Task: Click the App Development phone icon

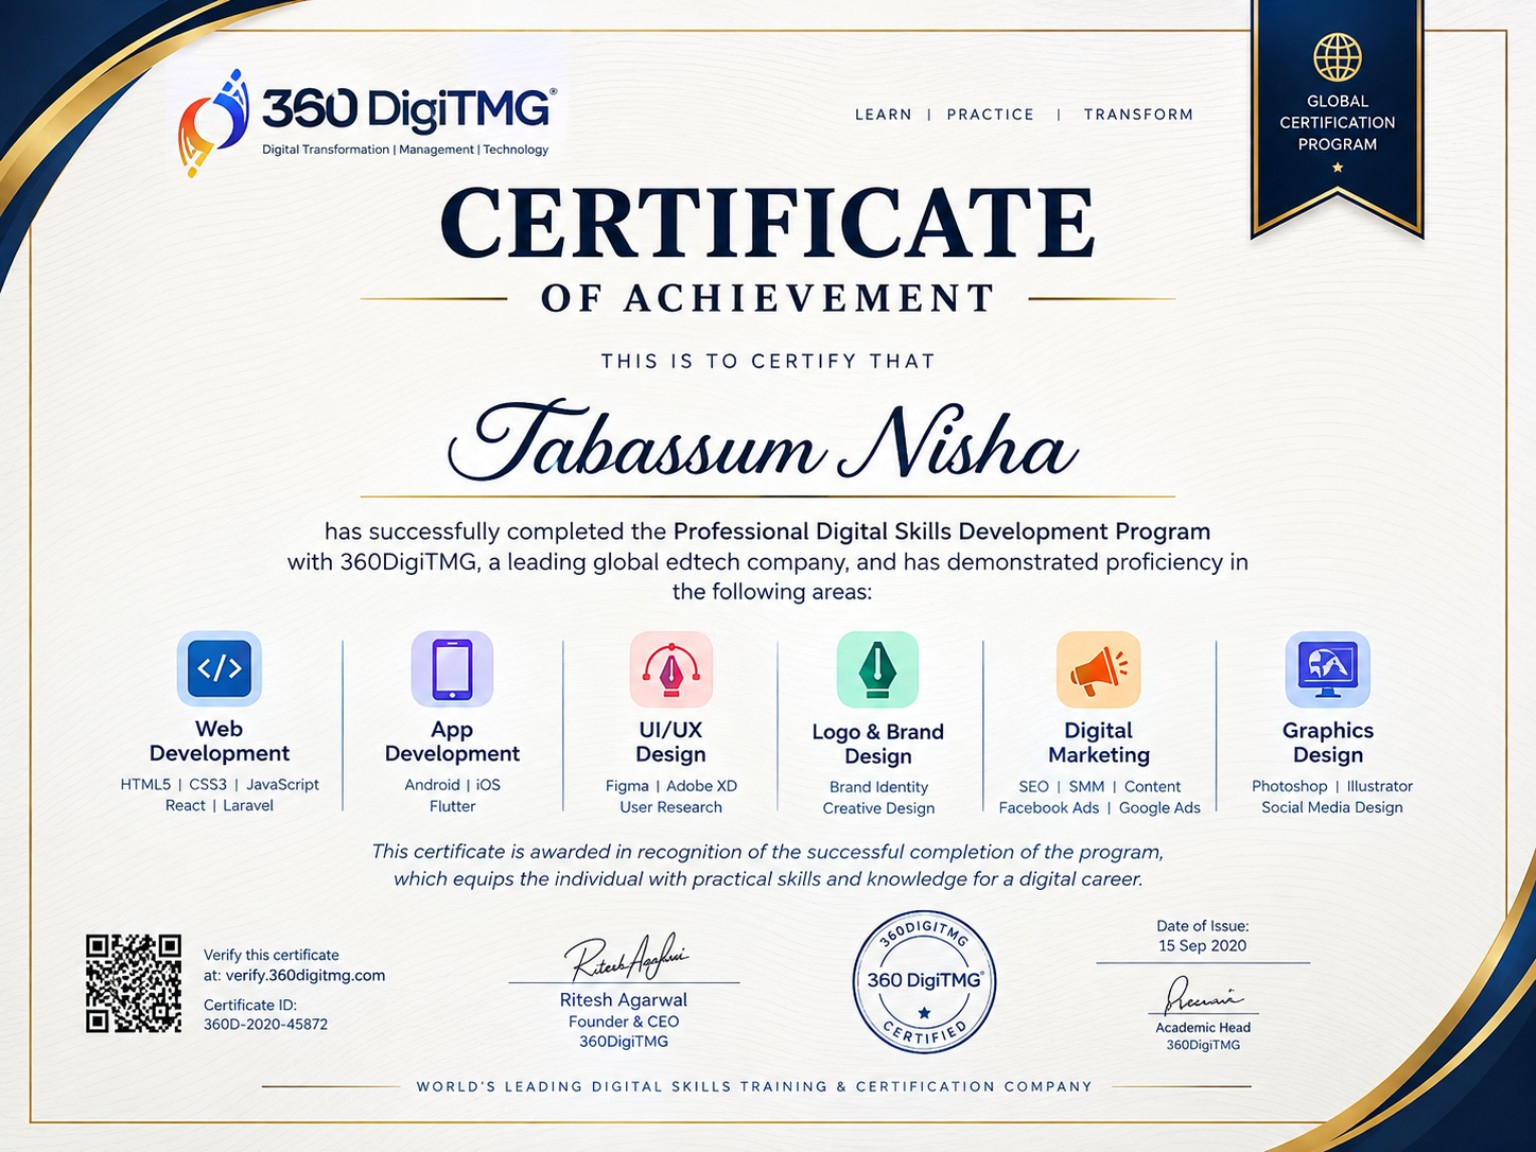Action: [x=452, y=668]
